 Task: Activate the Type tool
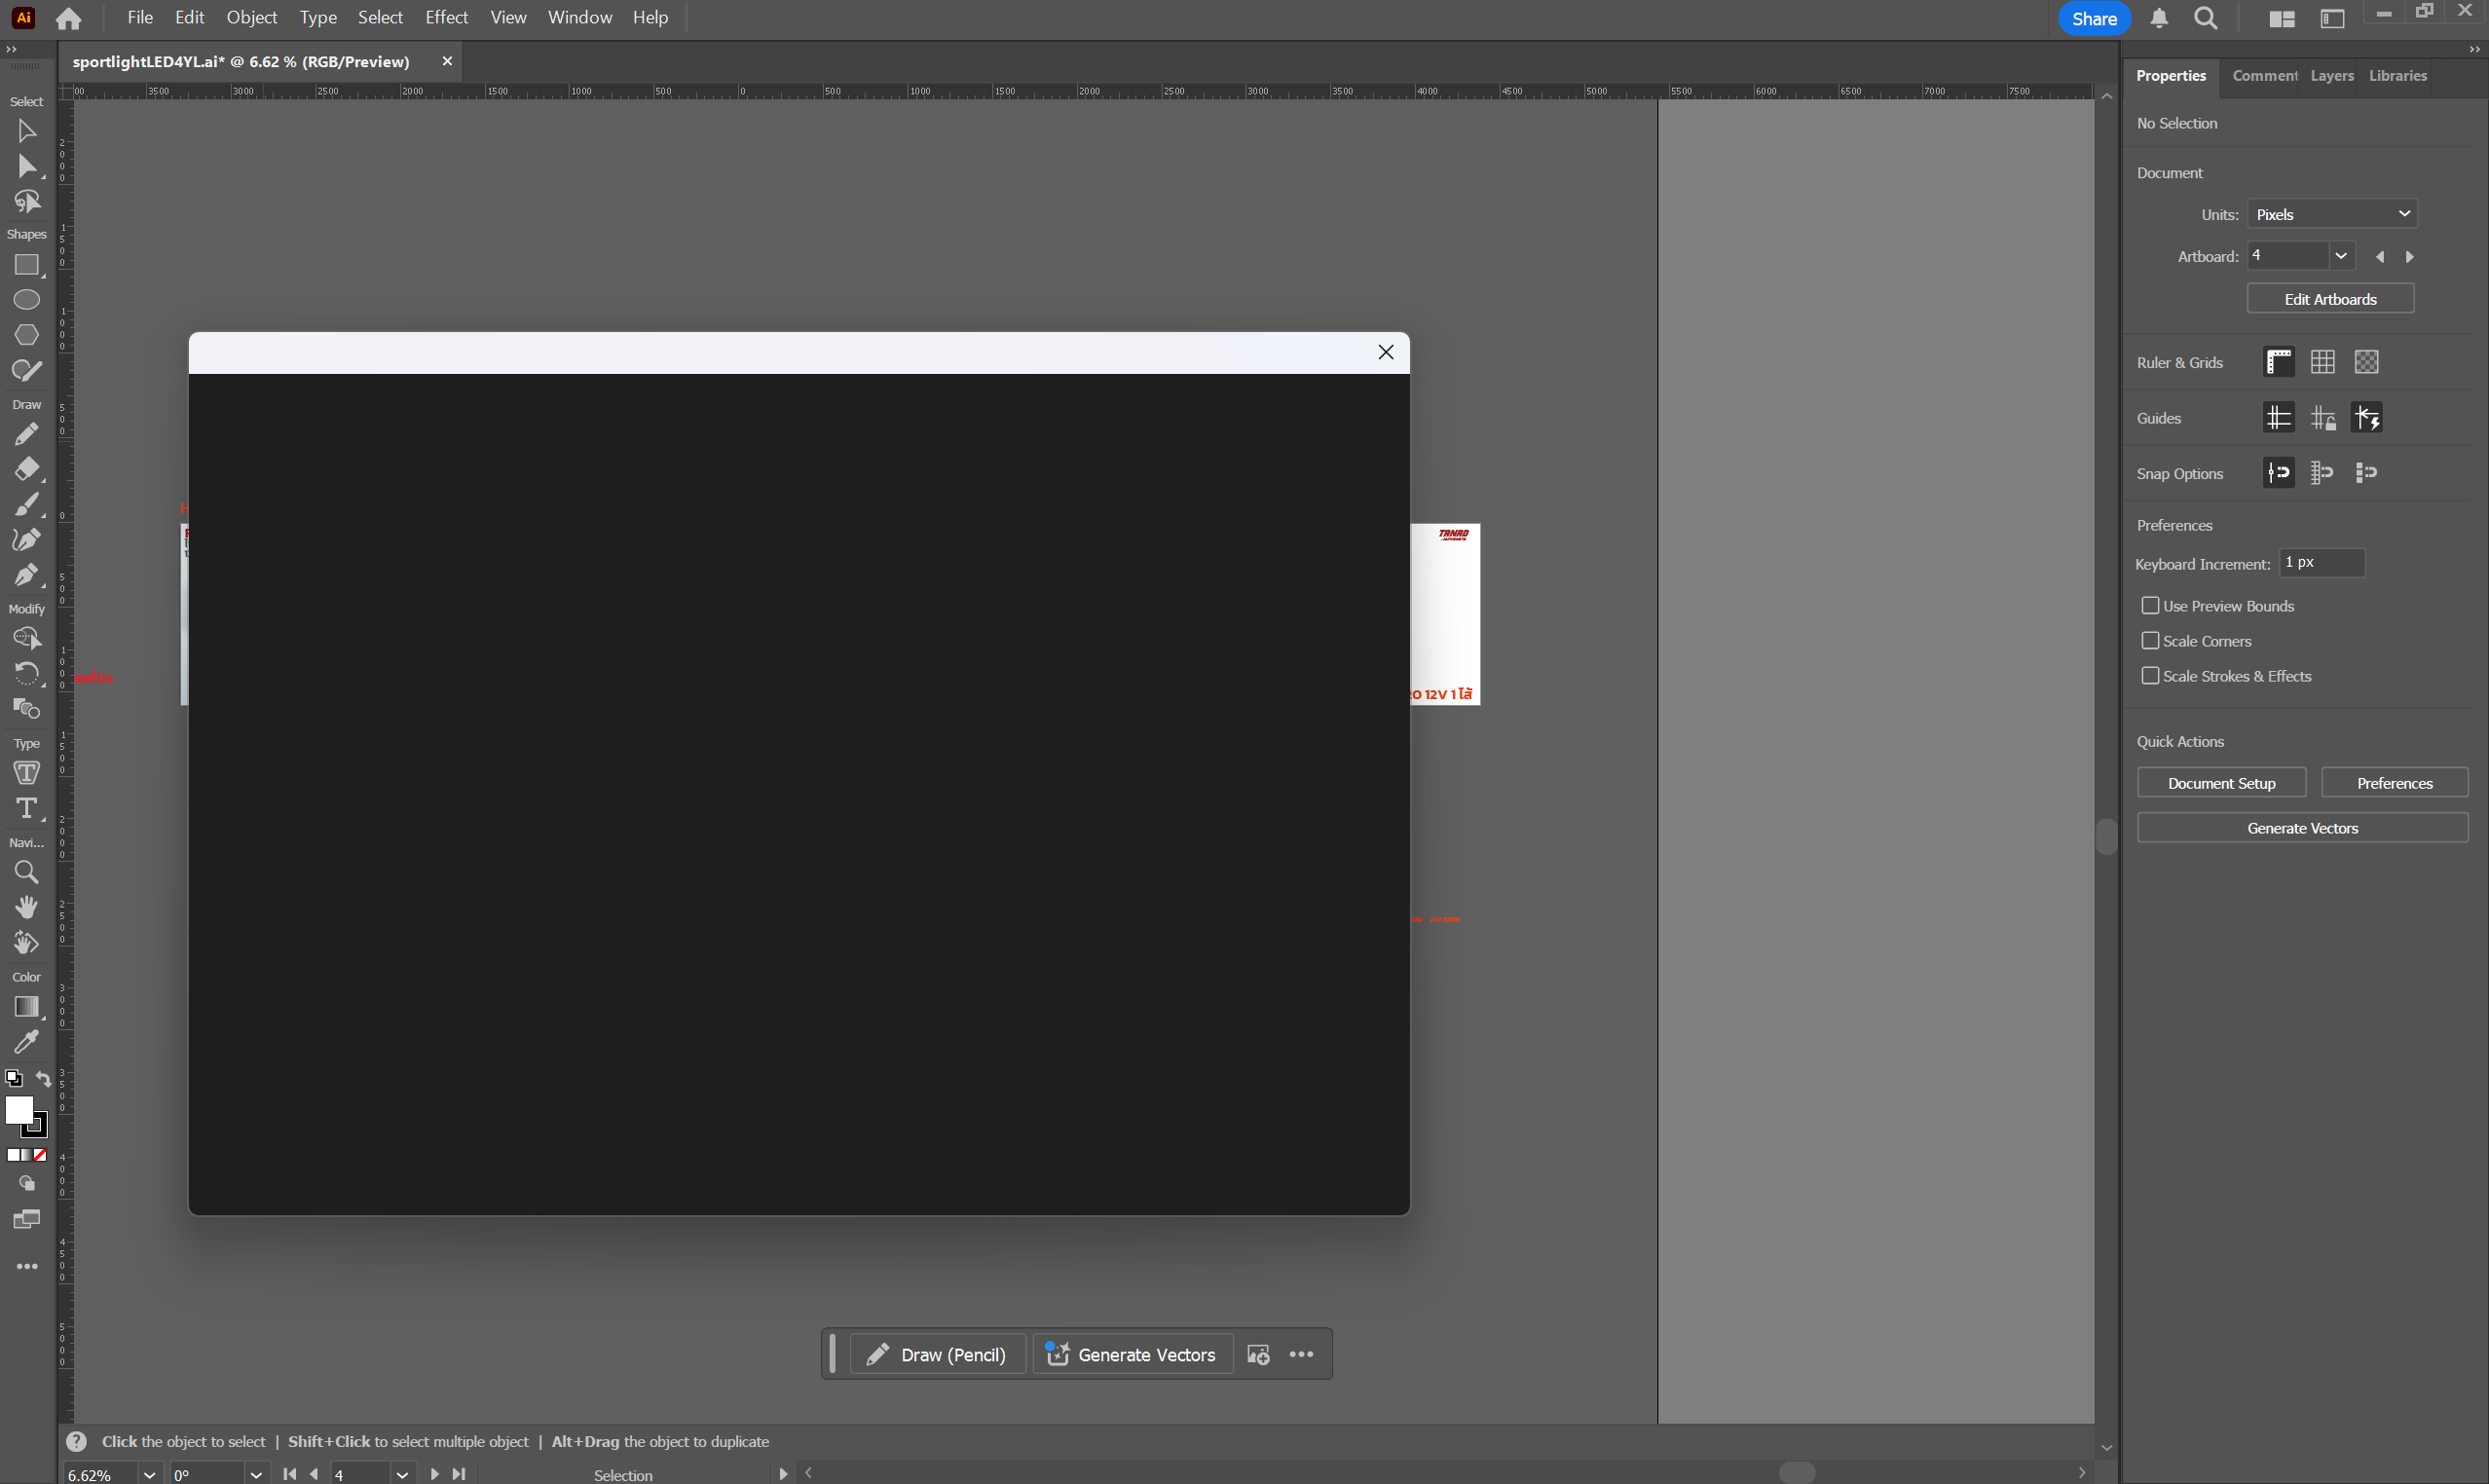(x=27, y=810)
